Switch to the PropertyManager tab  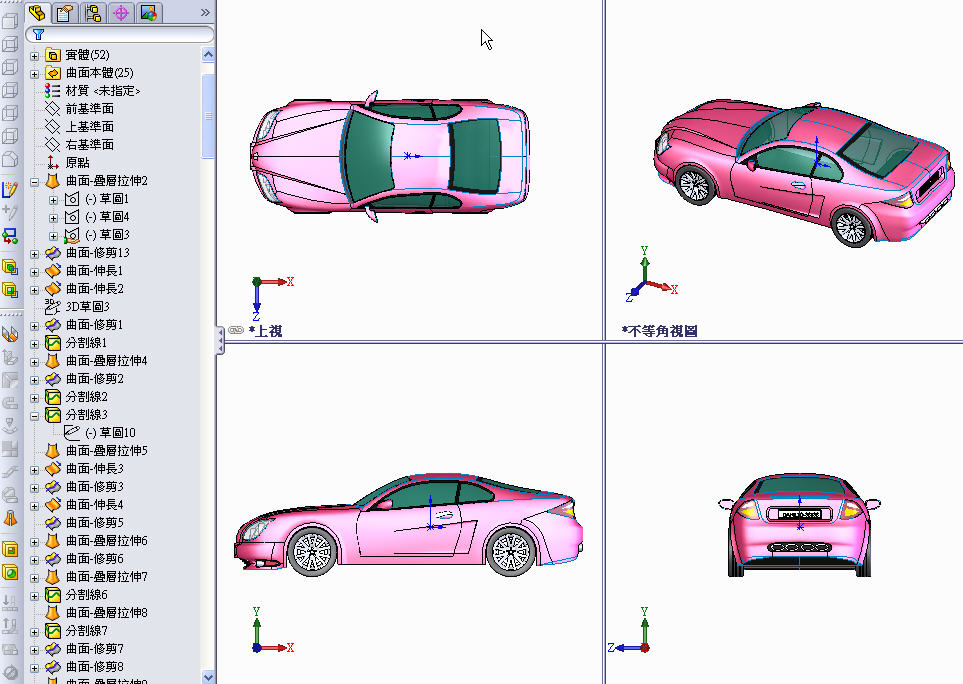tap(65, 13)
